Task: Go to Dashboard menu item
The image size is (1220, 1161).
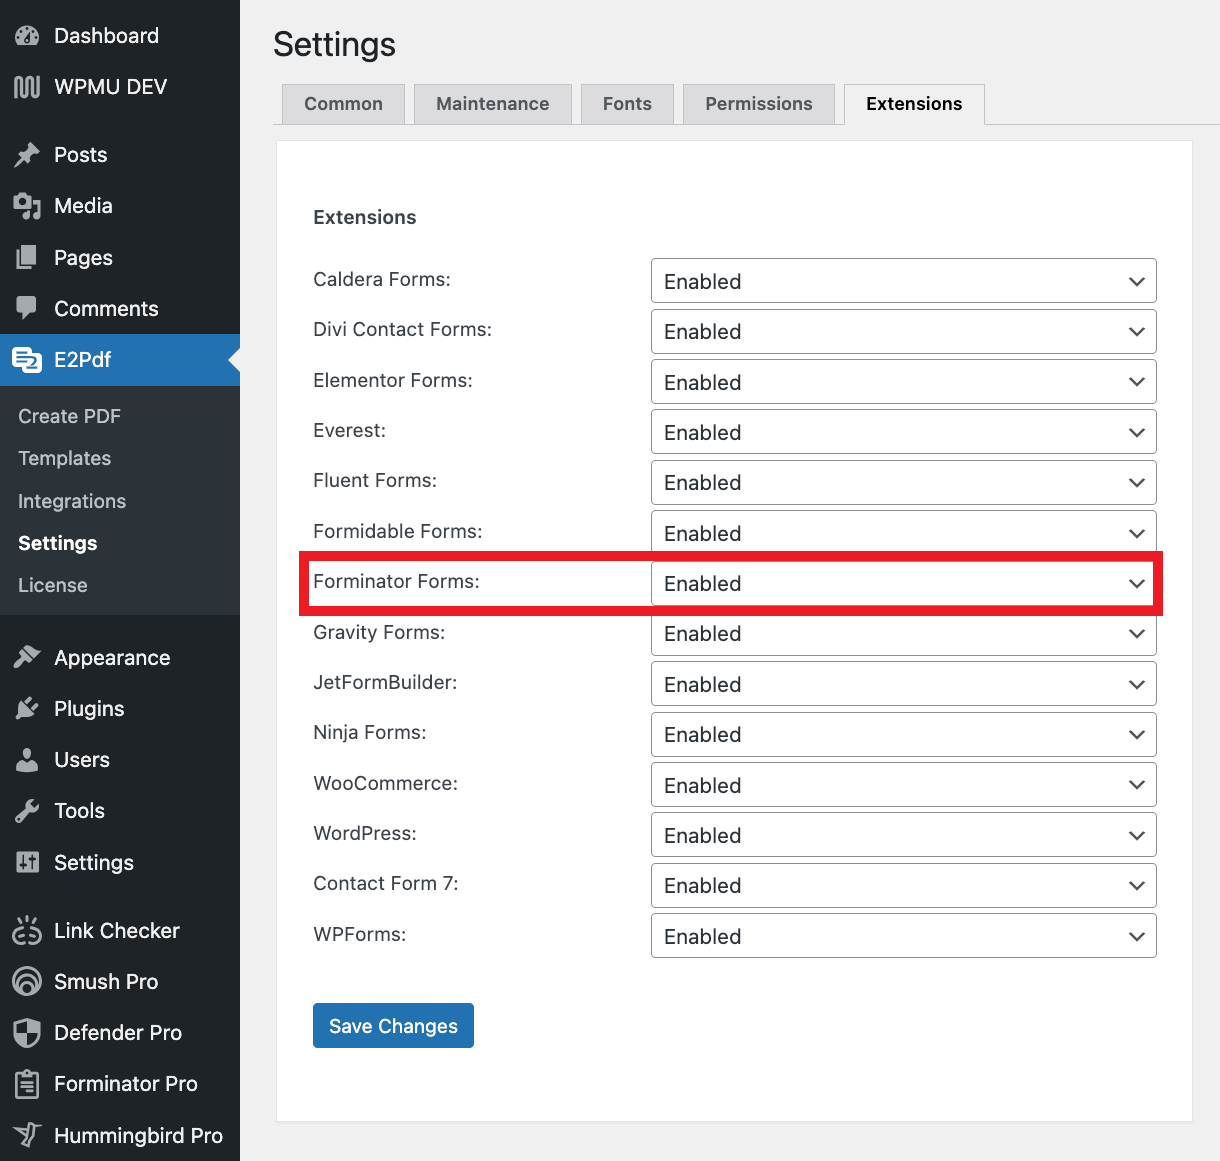Action: coord(120,36)
